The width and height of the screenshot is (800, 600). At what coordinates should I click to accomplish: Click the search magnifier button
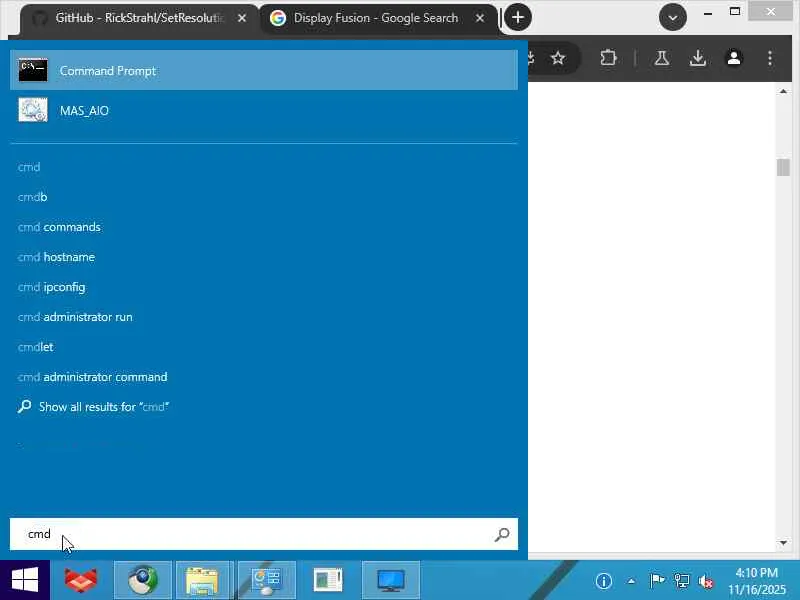point(502,534)
